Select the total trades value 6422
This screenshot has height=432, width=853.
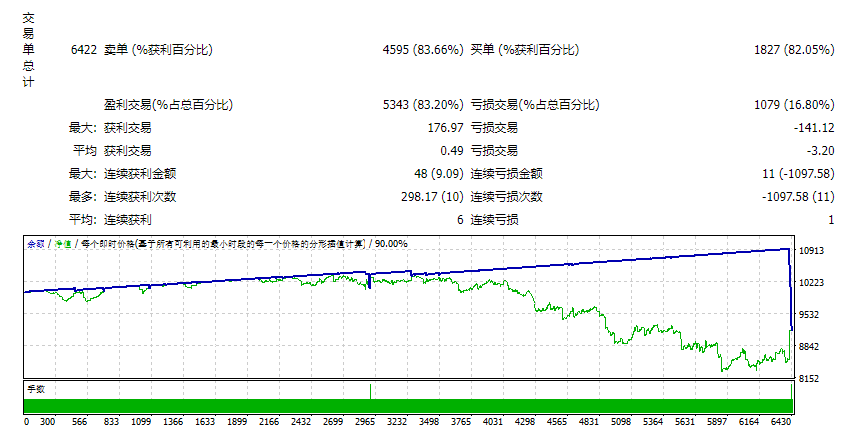[84, 50]
